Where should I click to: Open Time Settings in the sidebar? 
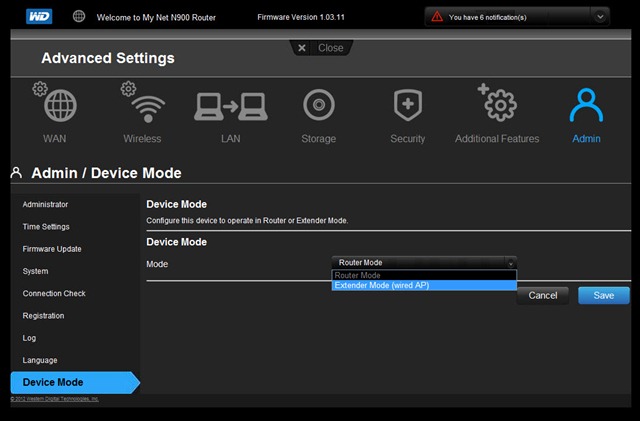click(x=46, y=227)
